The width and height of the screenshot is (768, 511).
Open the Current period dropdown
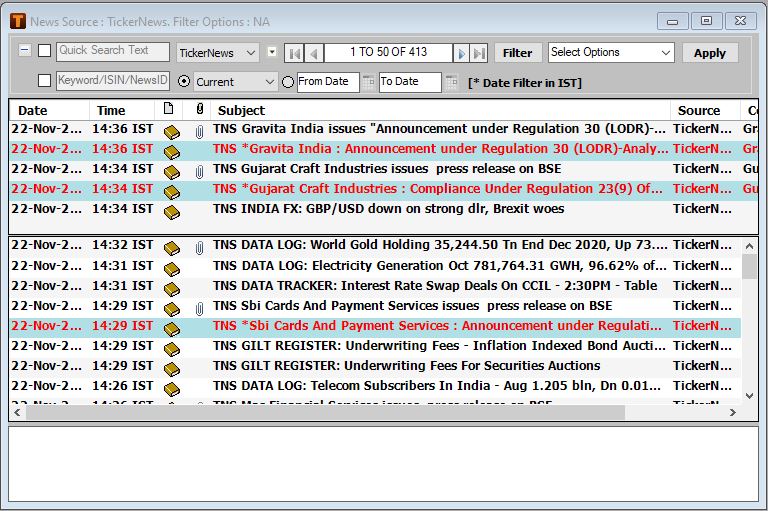(236, 82)
